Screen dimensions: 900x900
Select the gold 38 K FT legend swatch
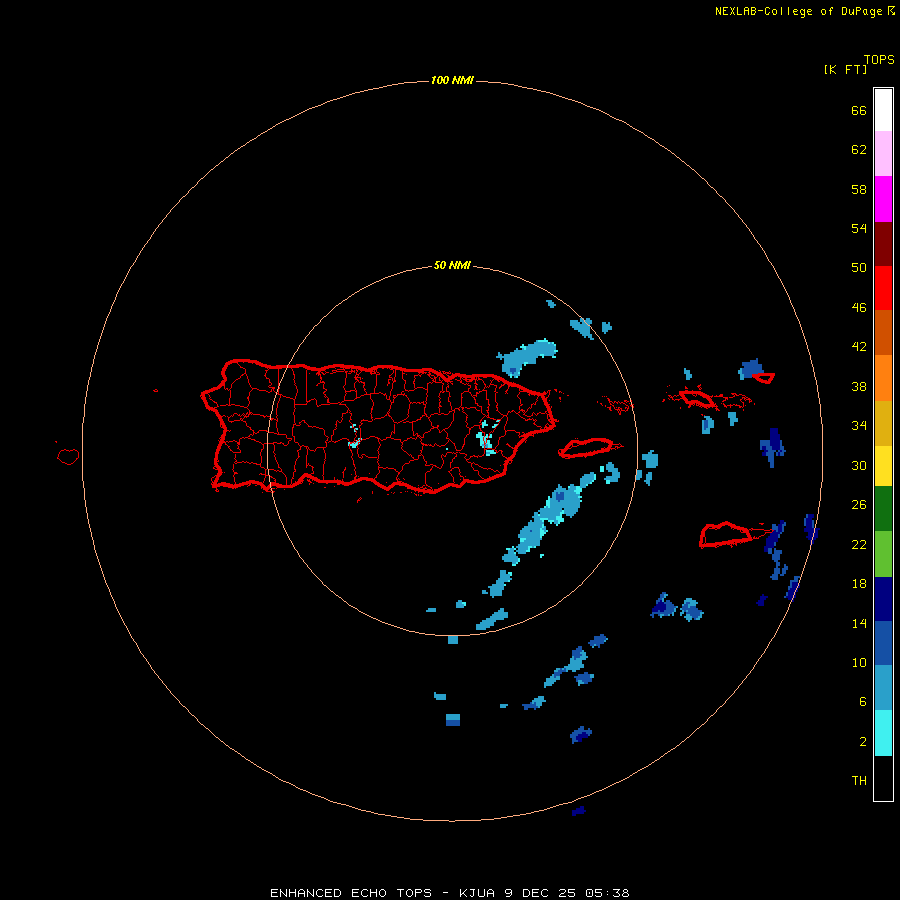tap(883, 423)
